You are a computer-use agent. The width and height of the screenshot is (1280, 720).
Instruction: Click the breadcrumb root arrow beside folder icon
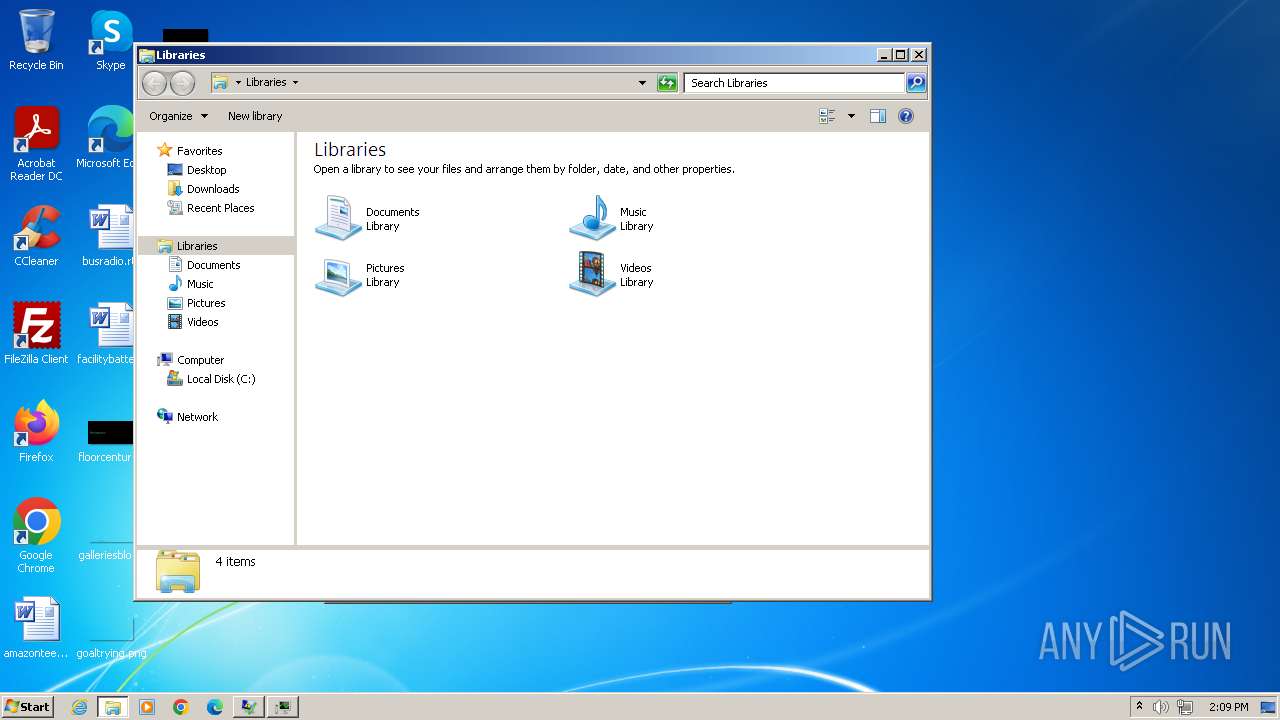point(238,83)
